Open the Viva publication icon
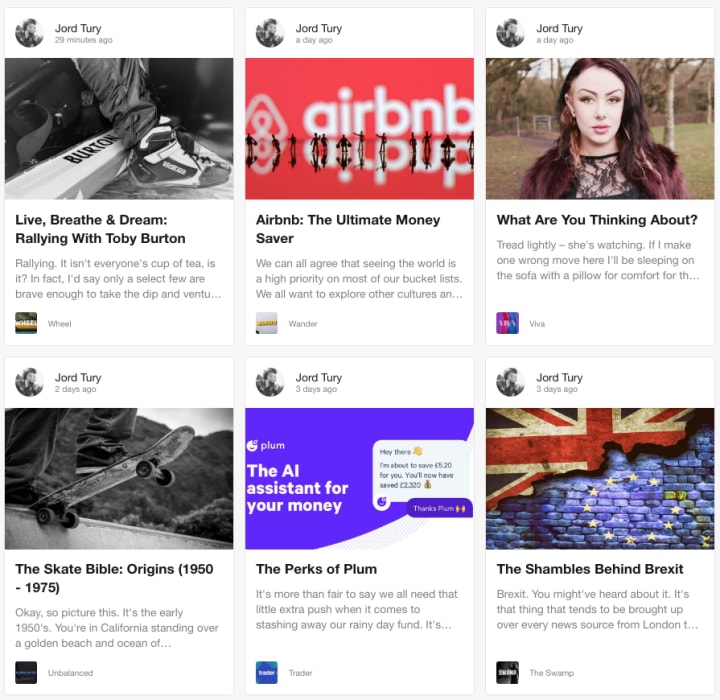720x700 pixels. click(x=507, y=323)
